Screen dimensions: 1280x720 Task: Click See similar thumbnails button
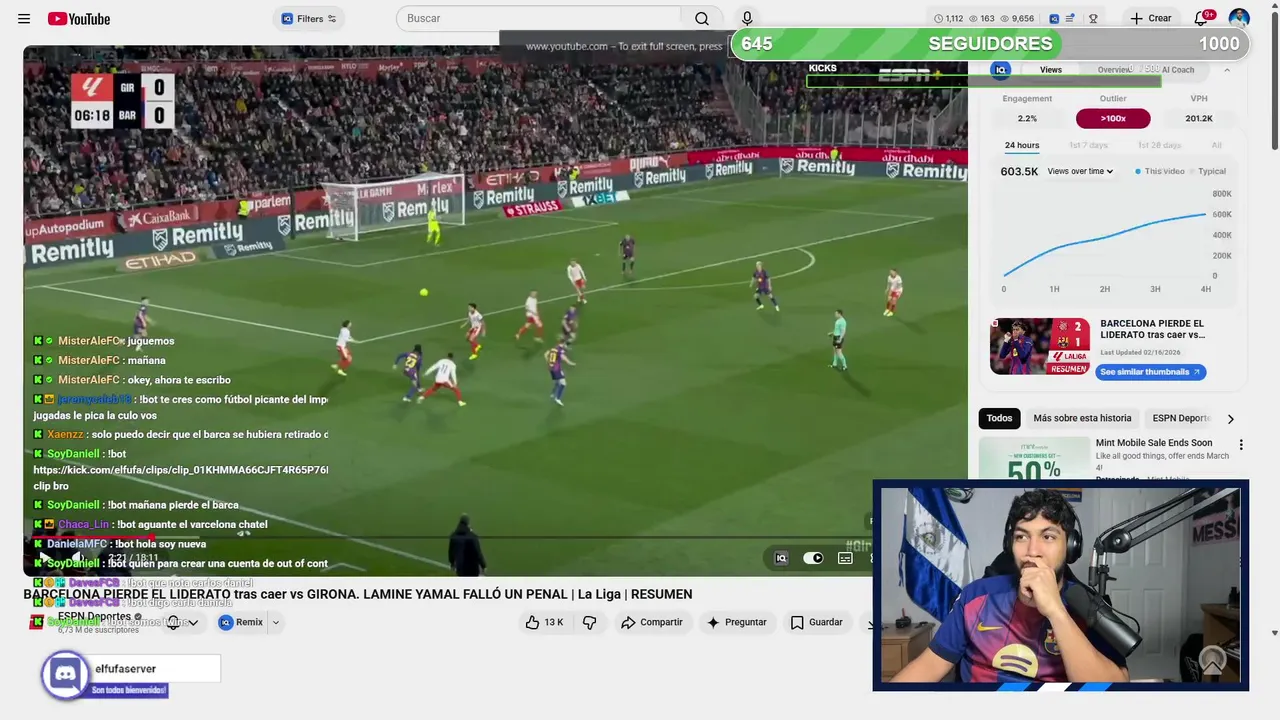point(1151,372)
